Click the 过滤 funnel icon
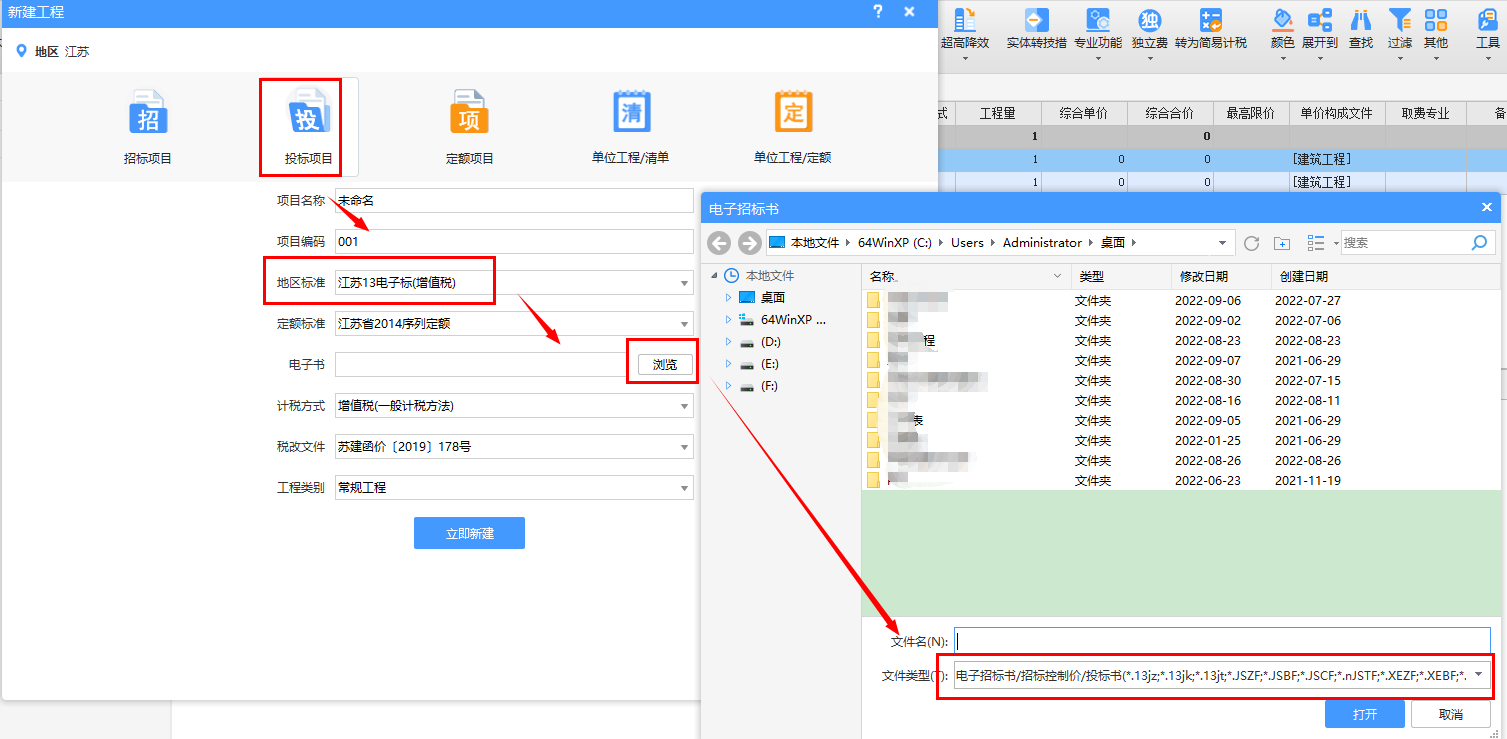The height and width of the screenshot is (739, 1507). pyautogui.click(x=1400, y=20)
